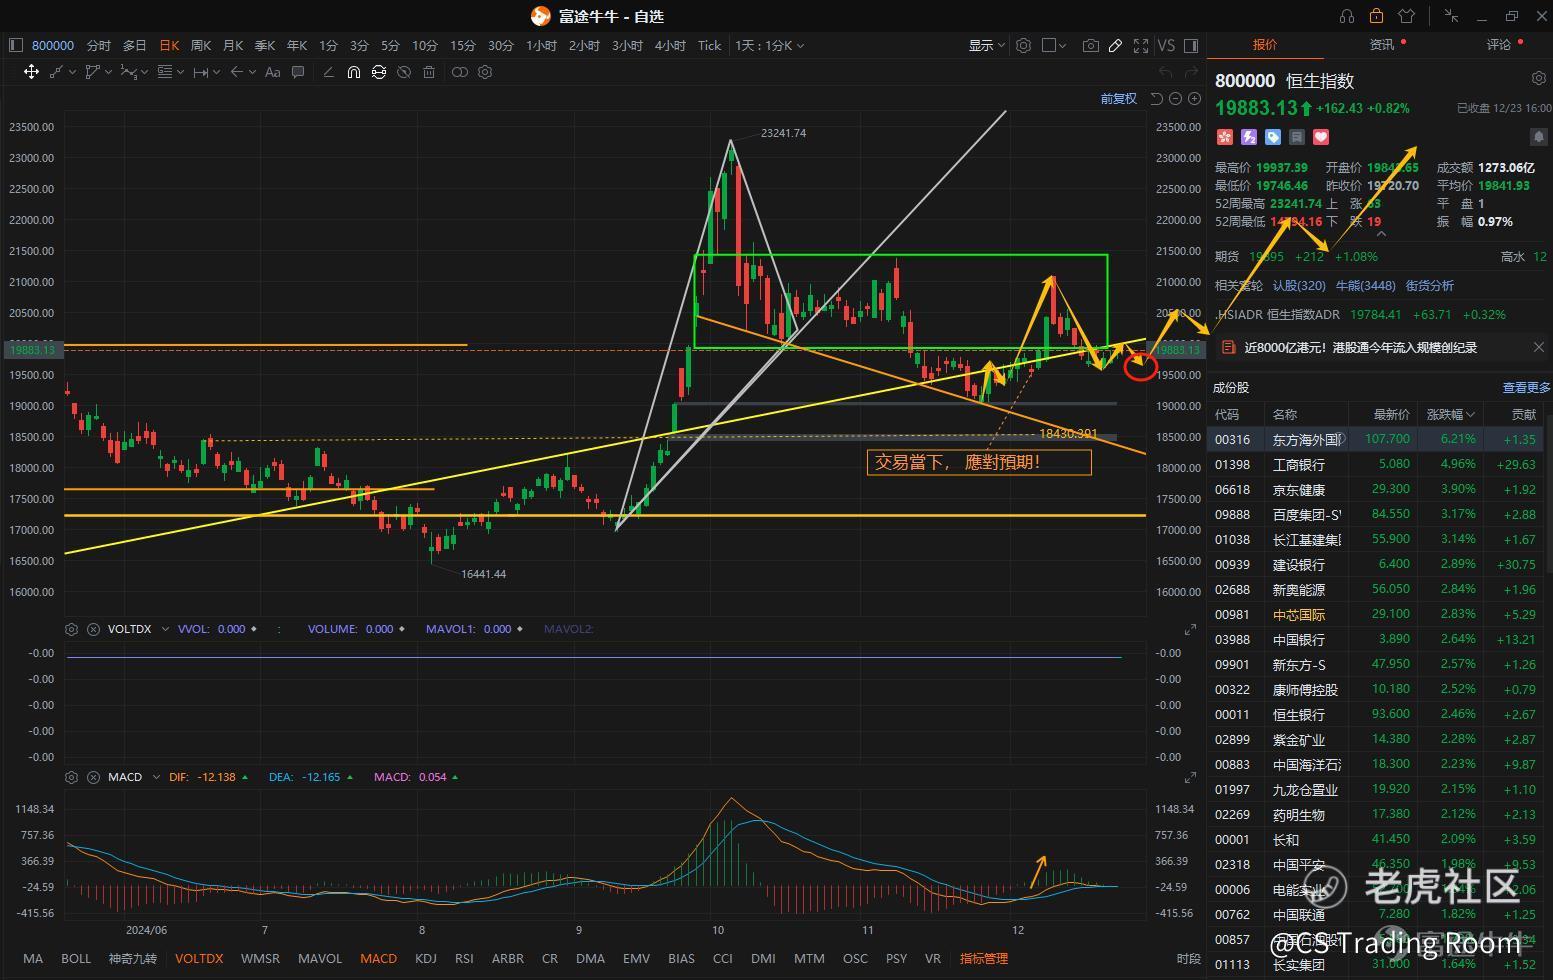The image size is (1553, 980).
Task: Select the range measure drawing tool
Action: pyautogui.click(x=201, y=72)
